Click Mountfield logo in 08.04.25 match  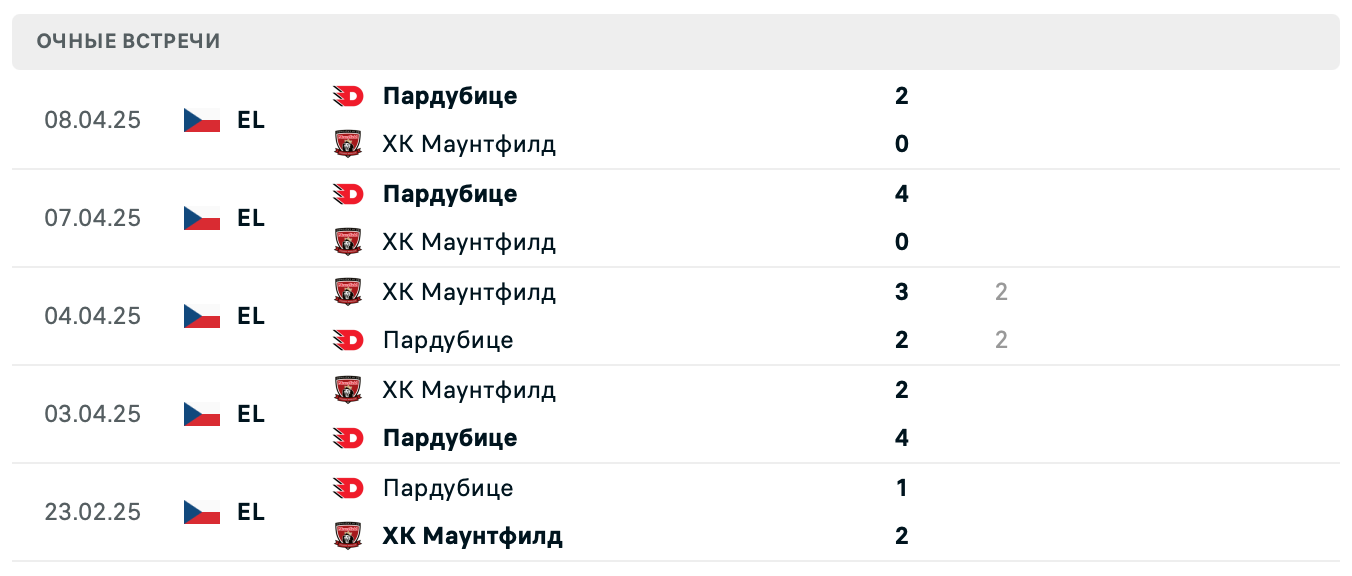coord(348,144)
